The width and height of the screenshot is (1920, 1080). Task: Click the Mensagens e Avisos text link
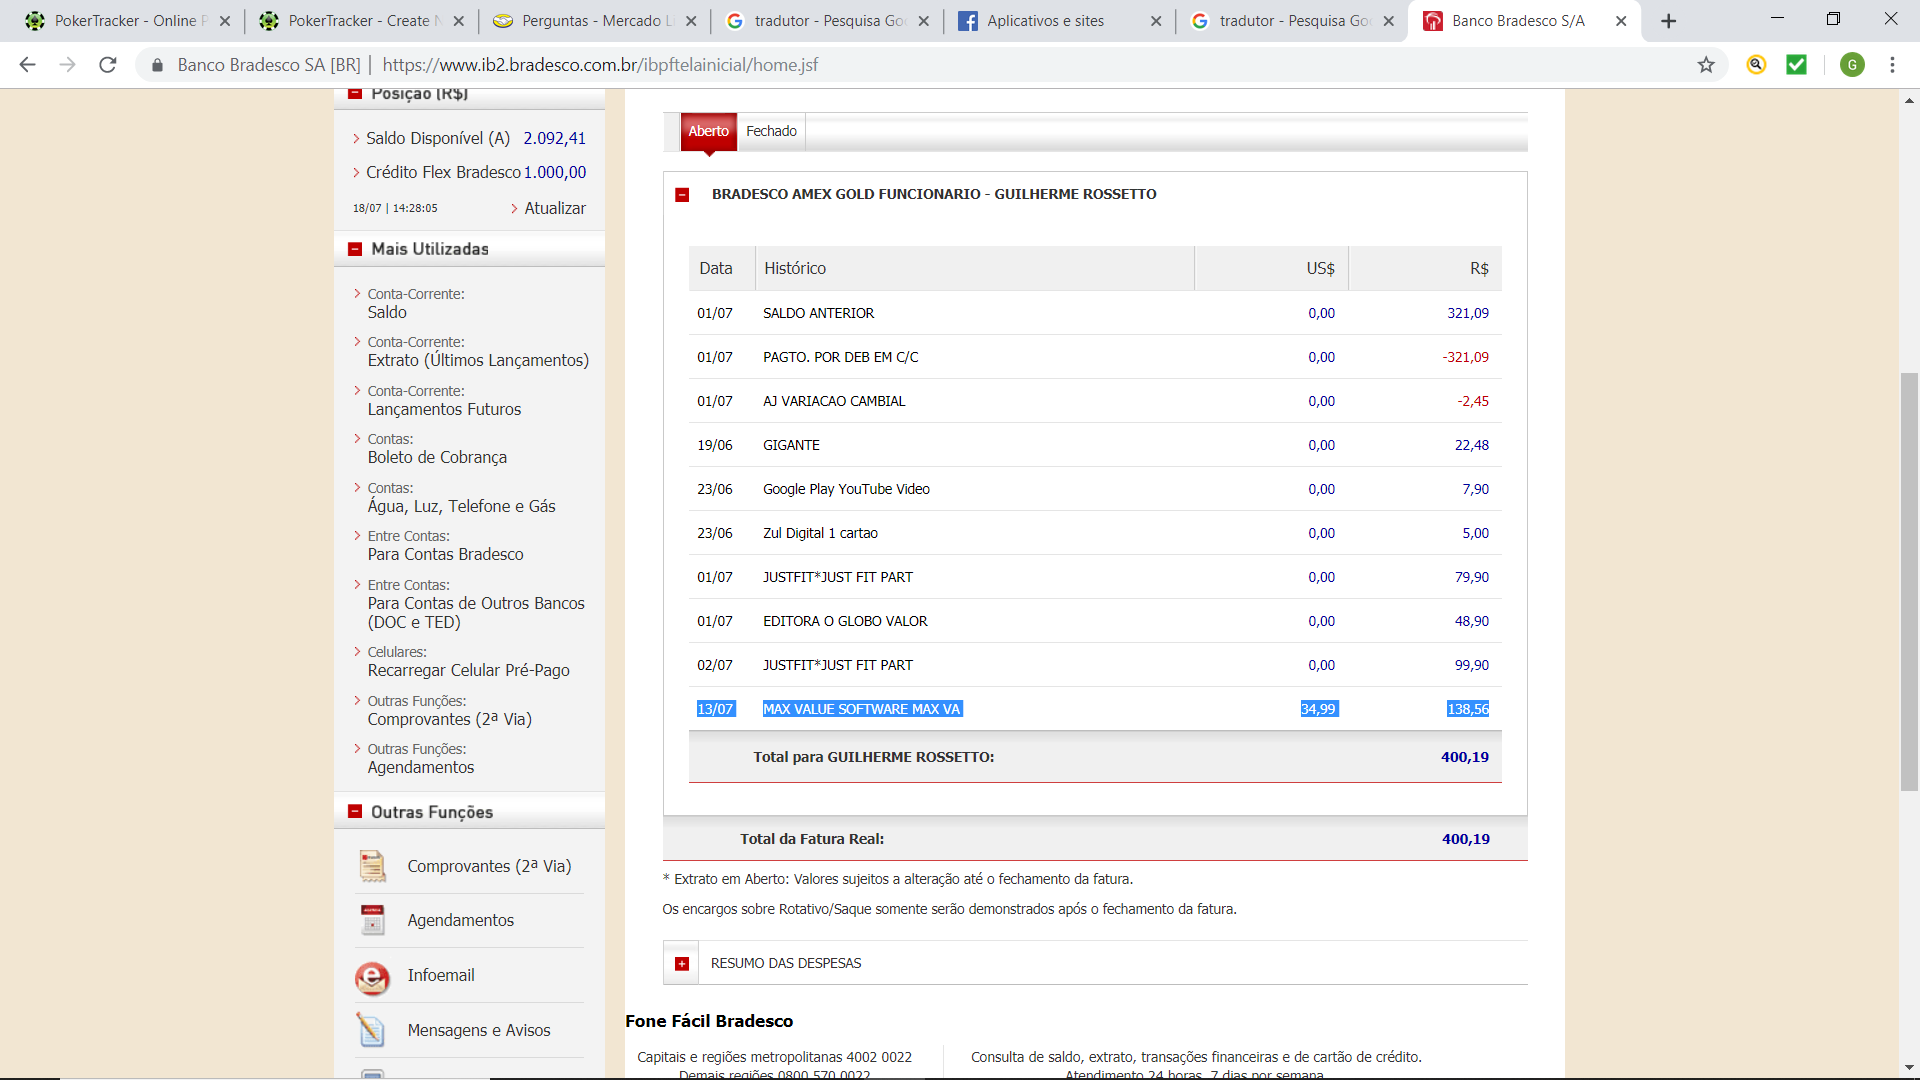pyautogui.click(x=478, y=1030)
